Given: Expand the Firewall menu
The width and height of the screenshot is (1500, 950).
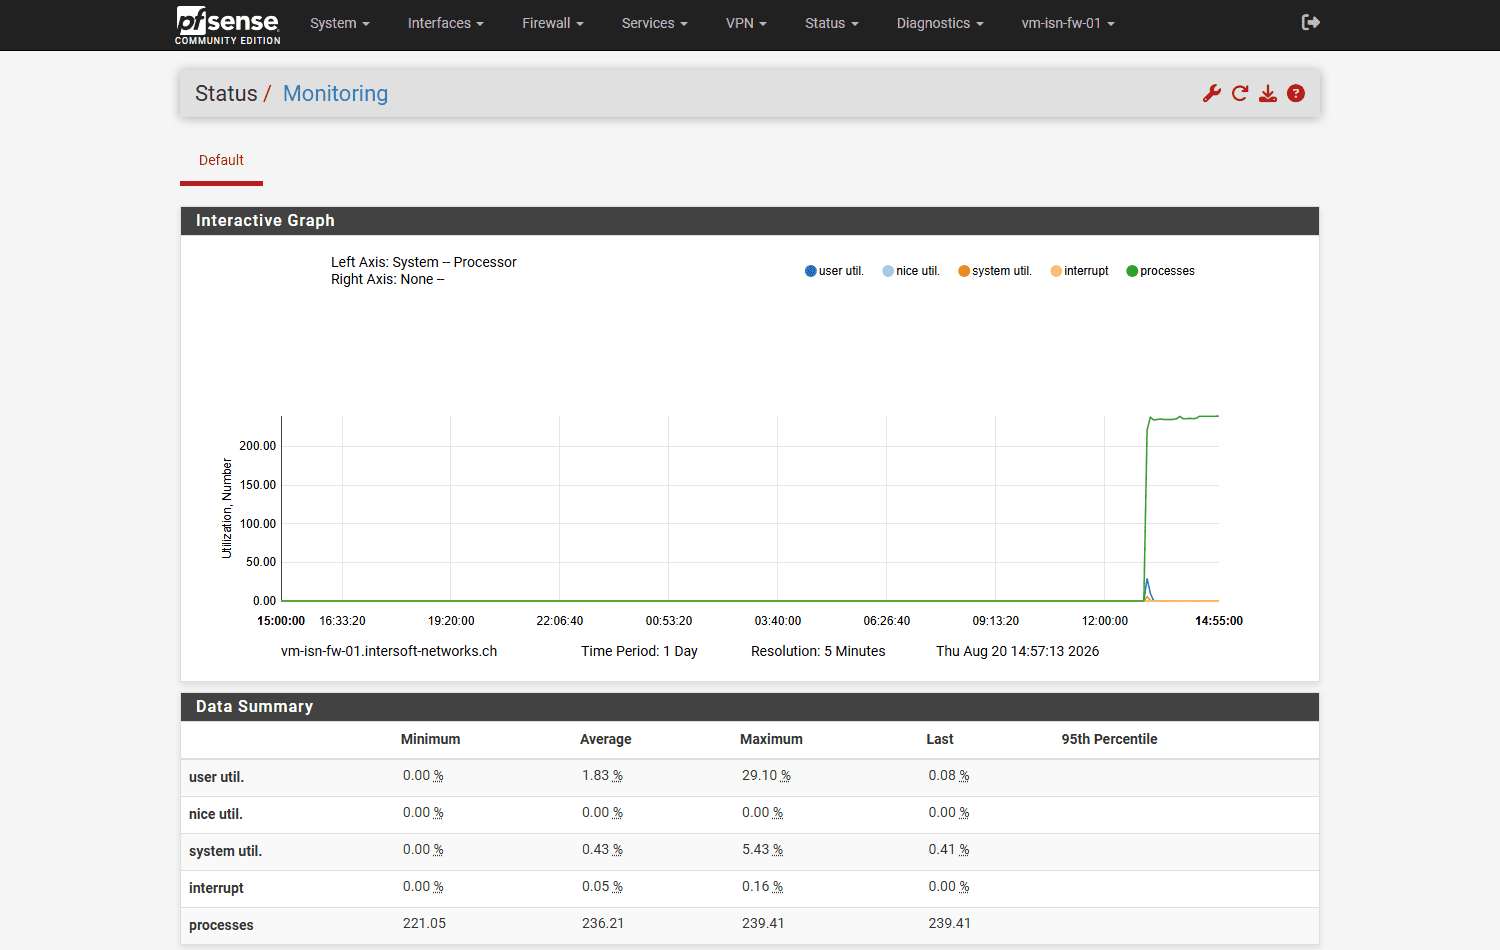Looking at the screenshot, I should pos(553,23).
